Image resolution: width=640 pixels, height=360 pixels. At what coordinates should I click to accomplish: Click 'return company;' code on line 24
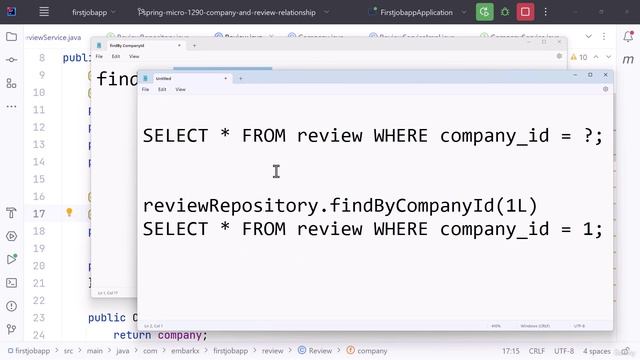[x=160, y=335]
